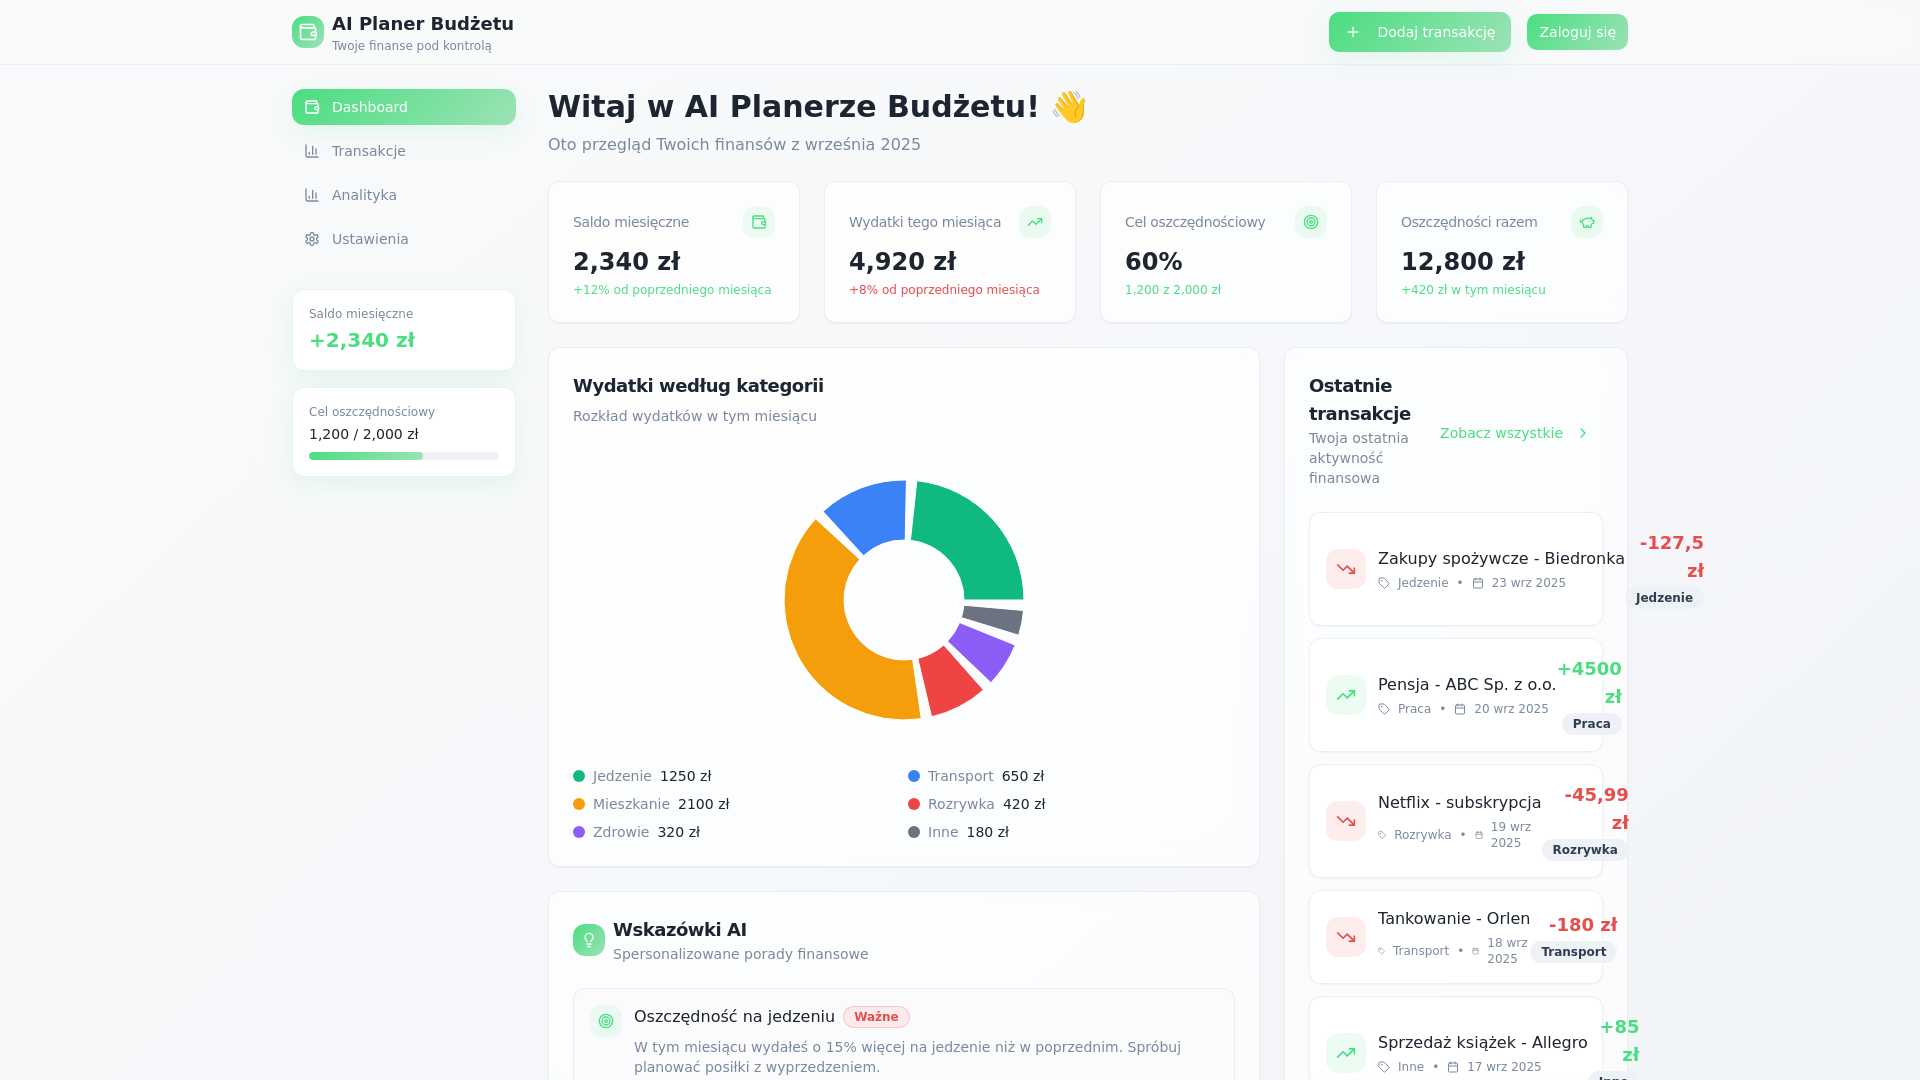Open the Dashboard menu item

tap(404, 107)
